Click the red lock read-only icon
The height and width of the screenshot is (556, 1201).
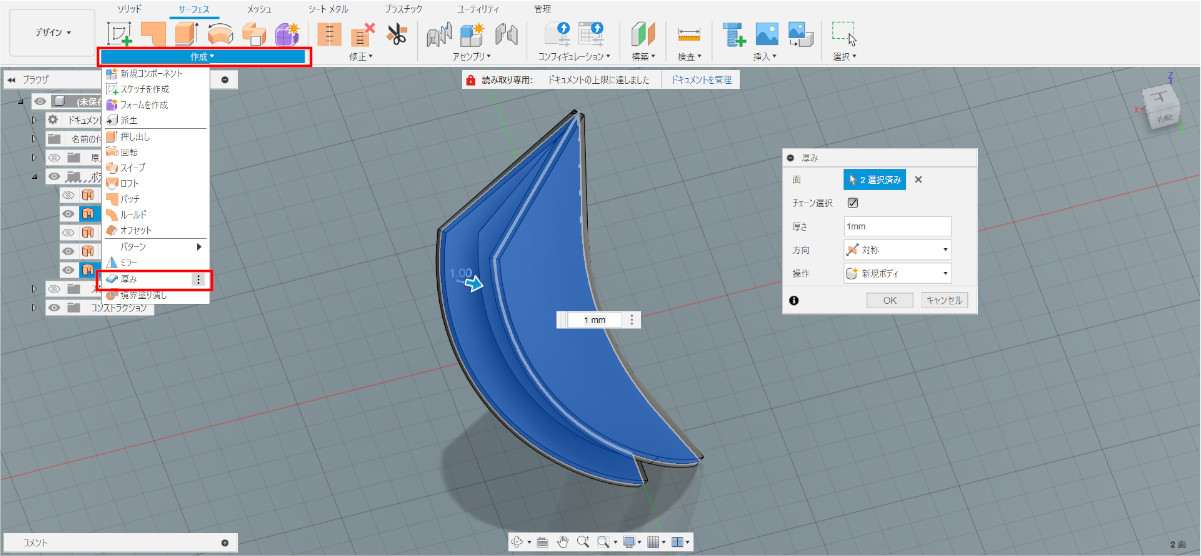coord(470,79)
